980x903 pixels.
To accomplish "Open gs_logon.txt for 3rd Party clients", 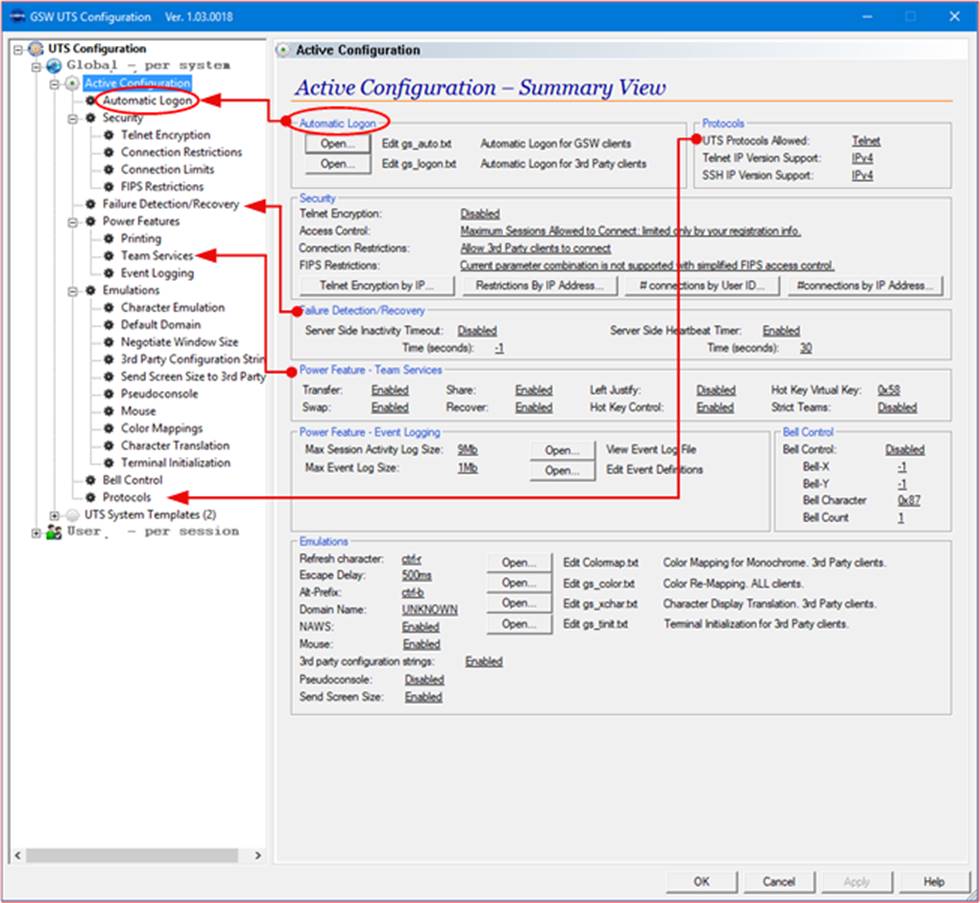I will tap(338, 164).
